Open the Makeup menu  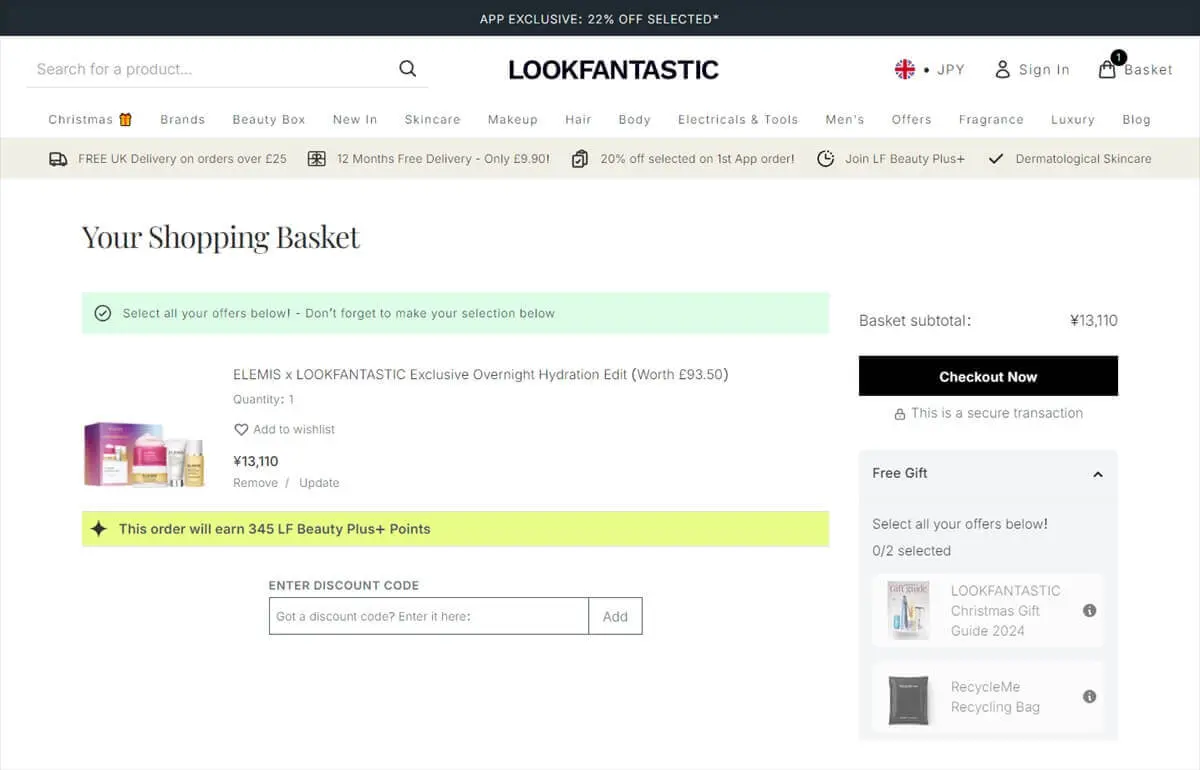point(513,119)
